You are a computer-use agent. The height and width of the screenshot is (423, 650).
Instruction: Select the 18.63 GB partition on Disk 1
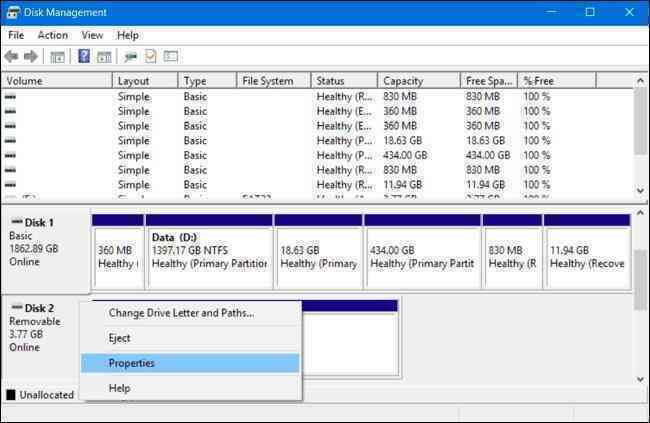(318, 251)
